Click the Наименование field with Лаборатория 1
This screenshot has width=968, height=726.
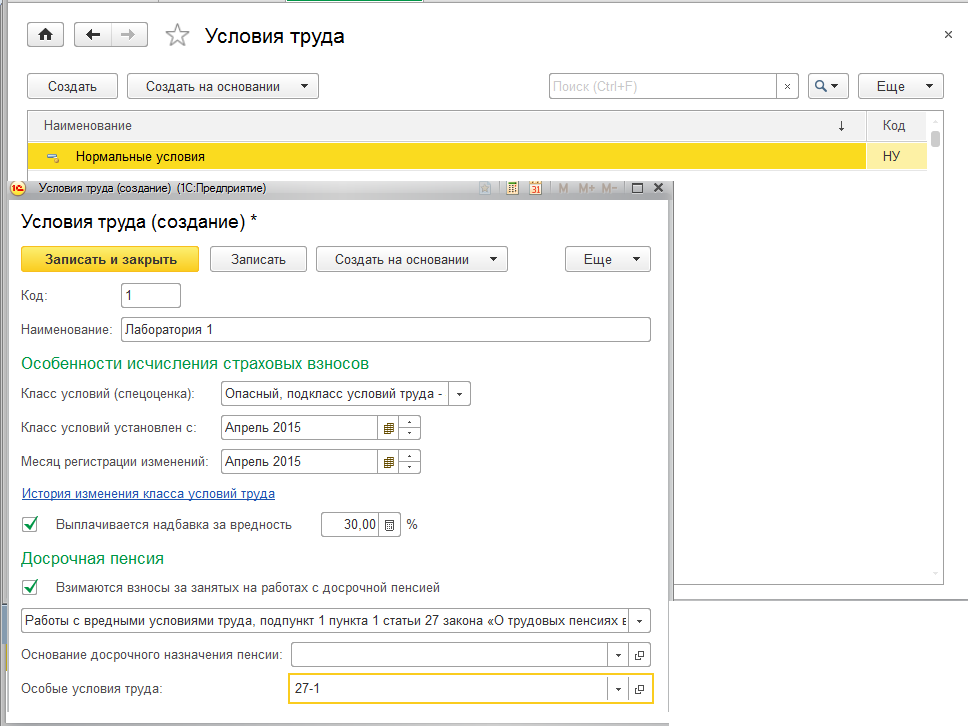coord(385,330)
